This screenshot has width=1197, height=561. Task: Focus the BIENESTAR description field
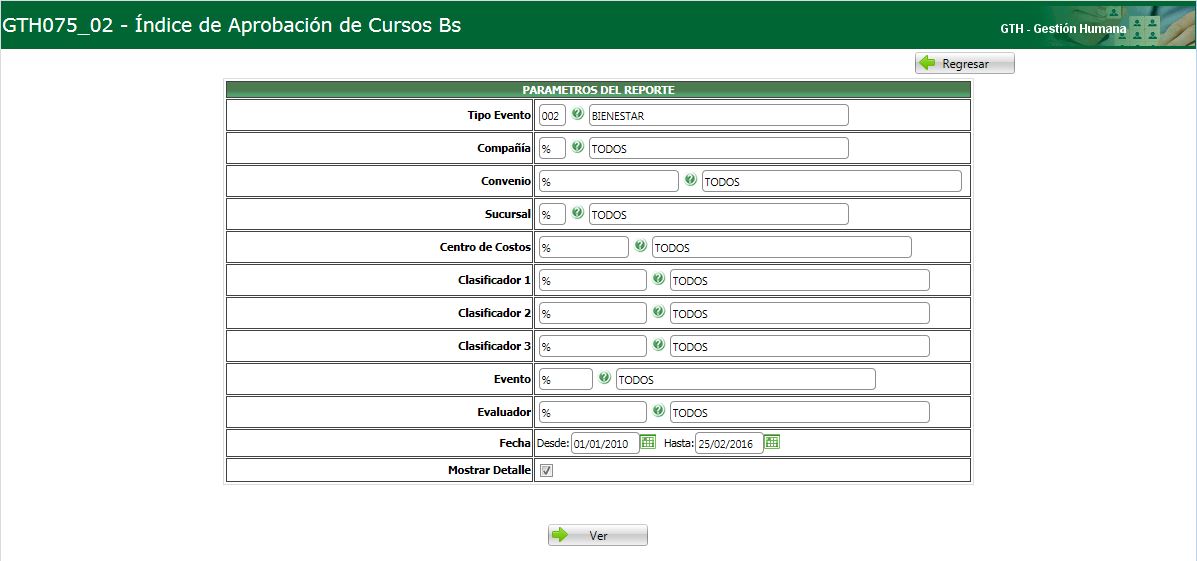click(x=718, y=115)
